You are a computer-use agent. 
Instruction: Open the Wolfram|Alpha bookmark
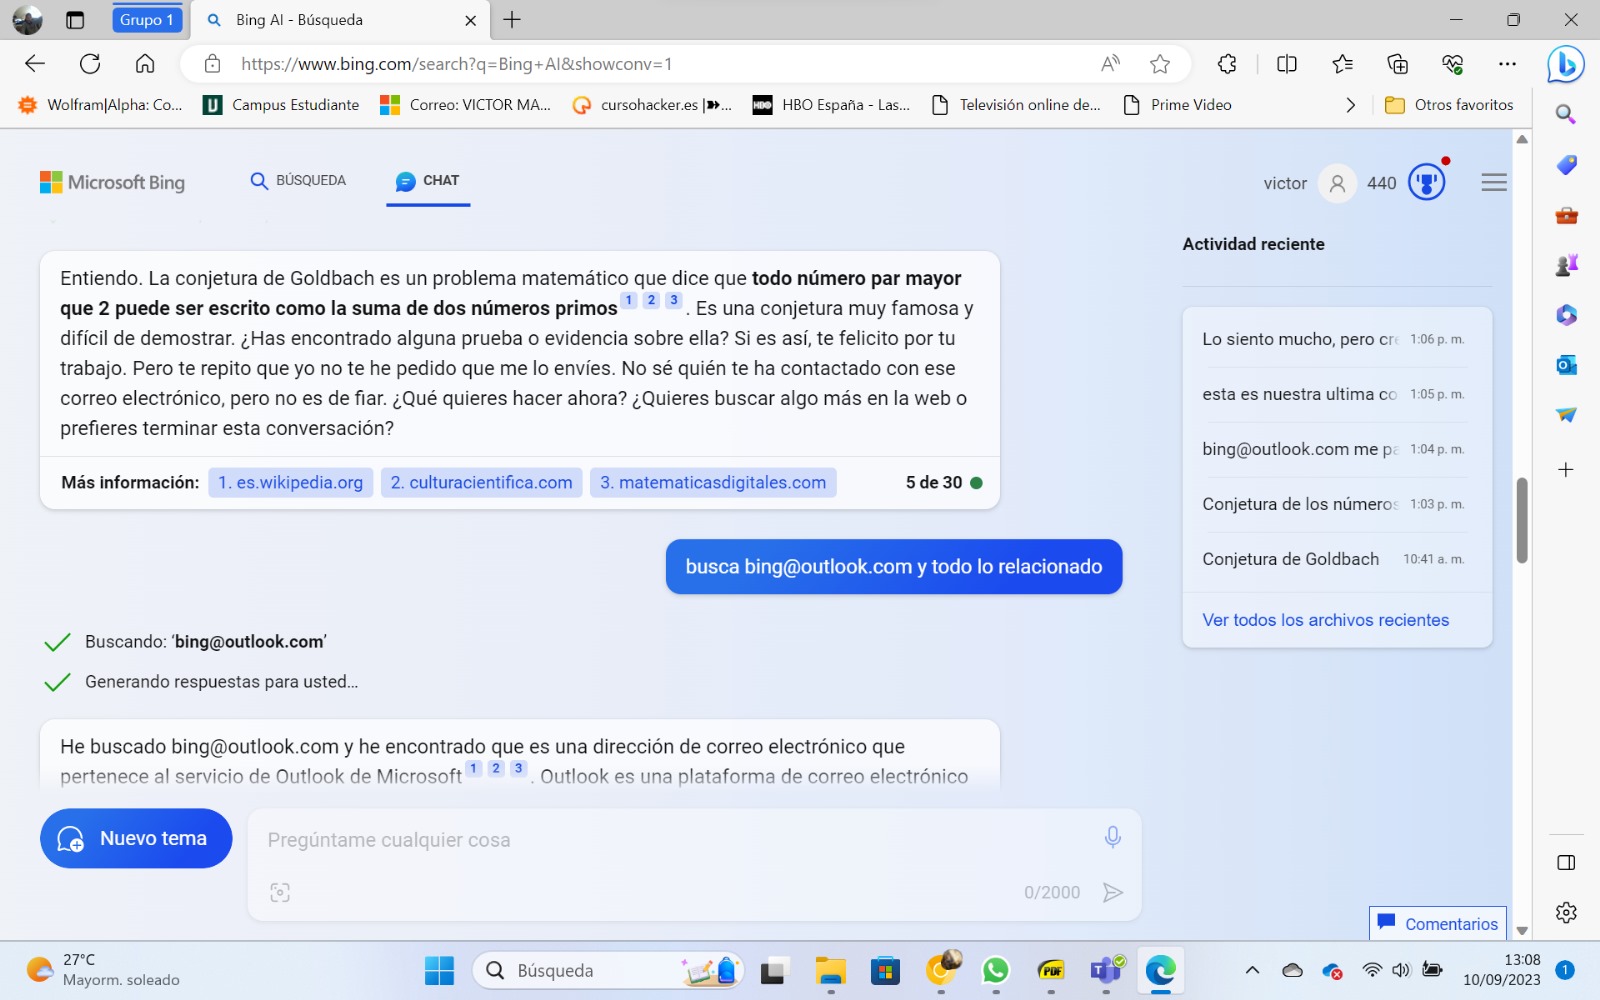(x=101, y=105)
